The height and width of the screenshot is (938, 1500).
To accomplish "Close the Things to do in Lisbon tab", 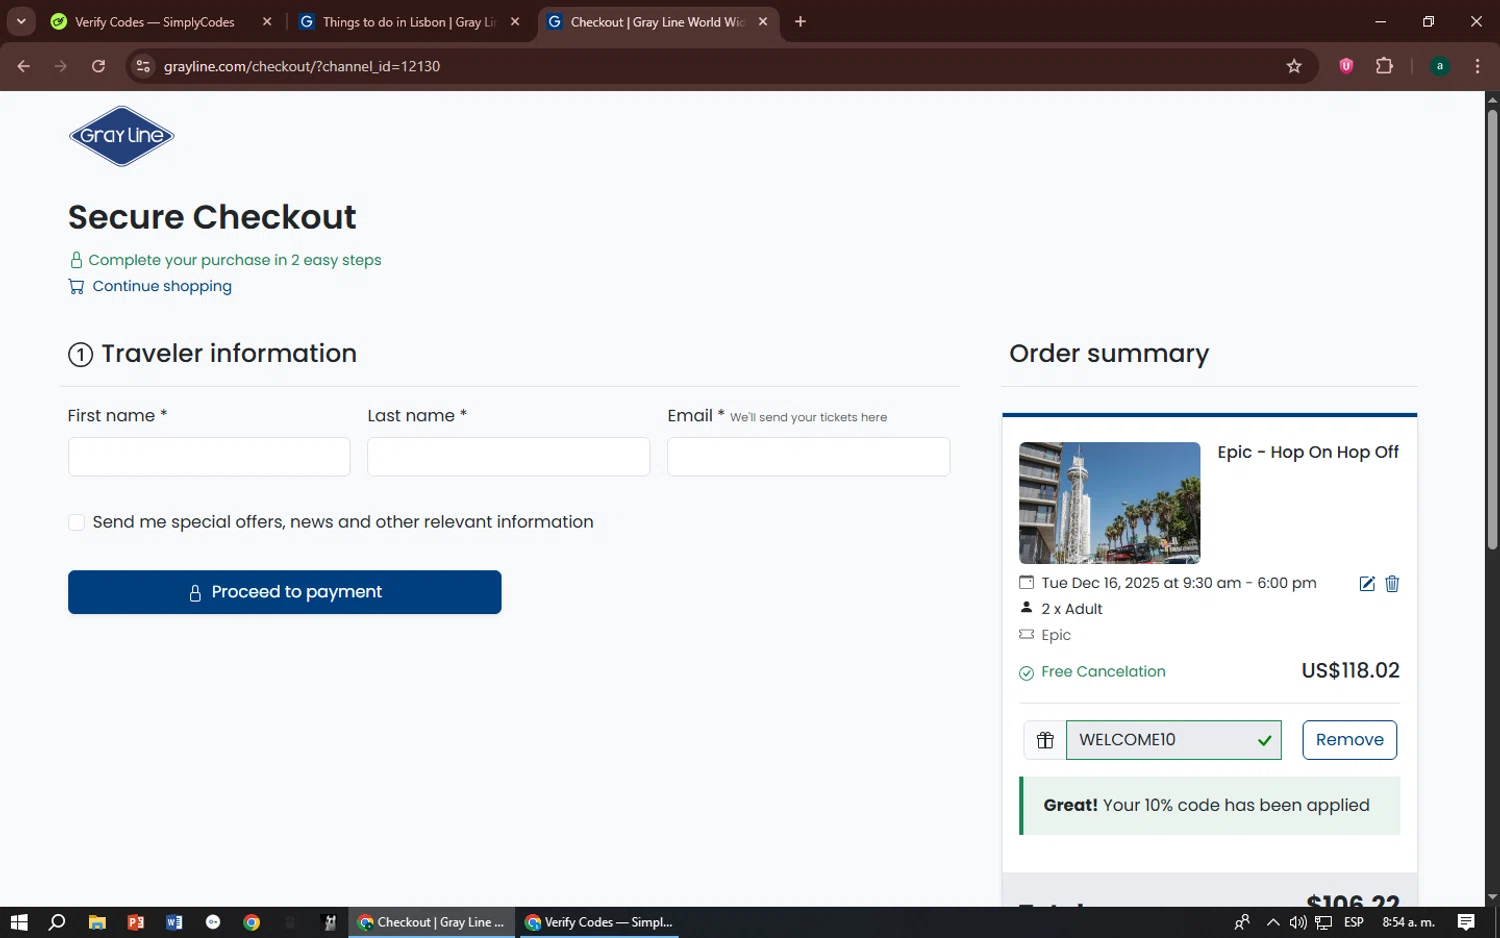I will click(515, 22).
